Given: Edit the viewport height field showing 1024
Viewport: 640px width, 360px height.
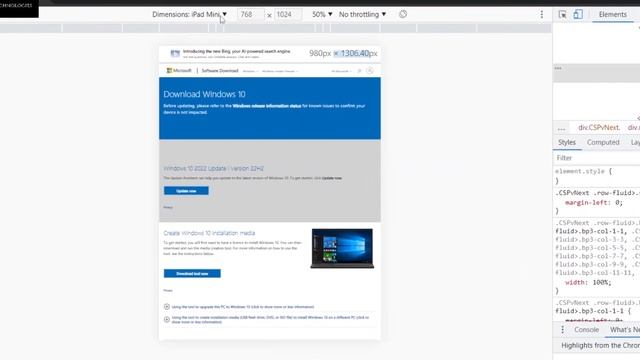Looking at the screenshot, I should click(288, 14).
